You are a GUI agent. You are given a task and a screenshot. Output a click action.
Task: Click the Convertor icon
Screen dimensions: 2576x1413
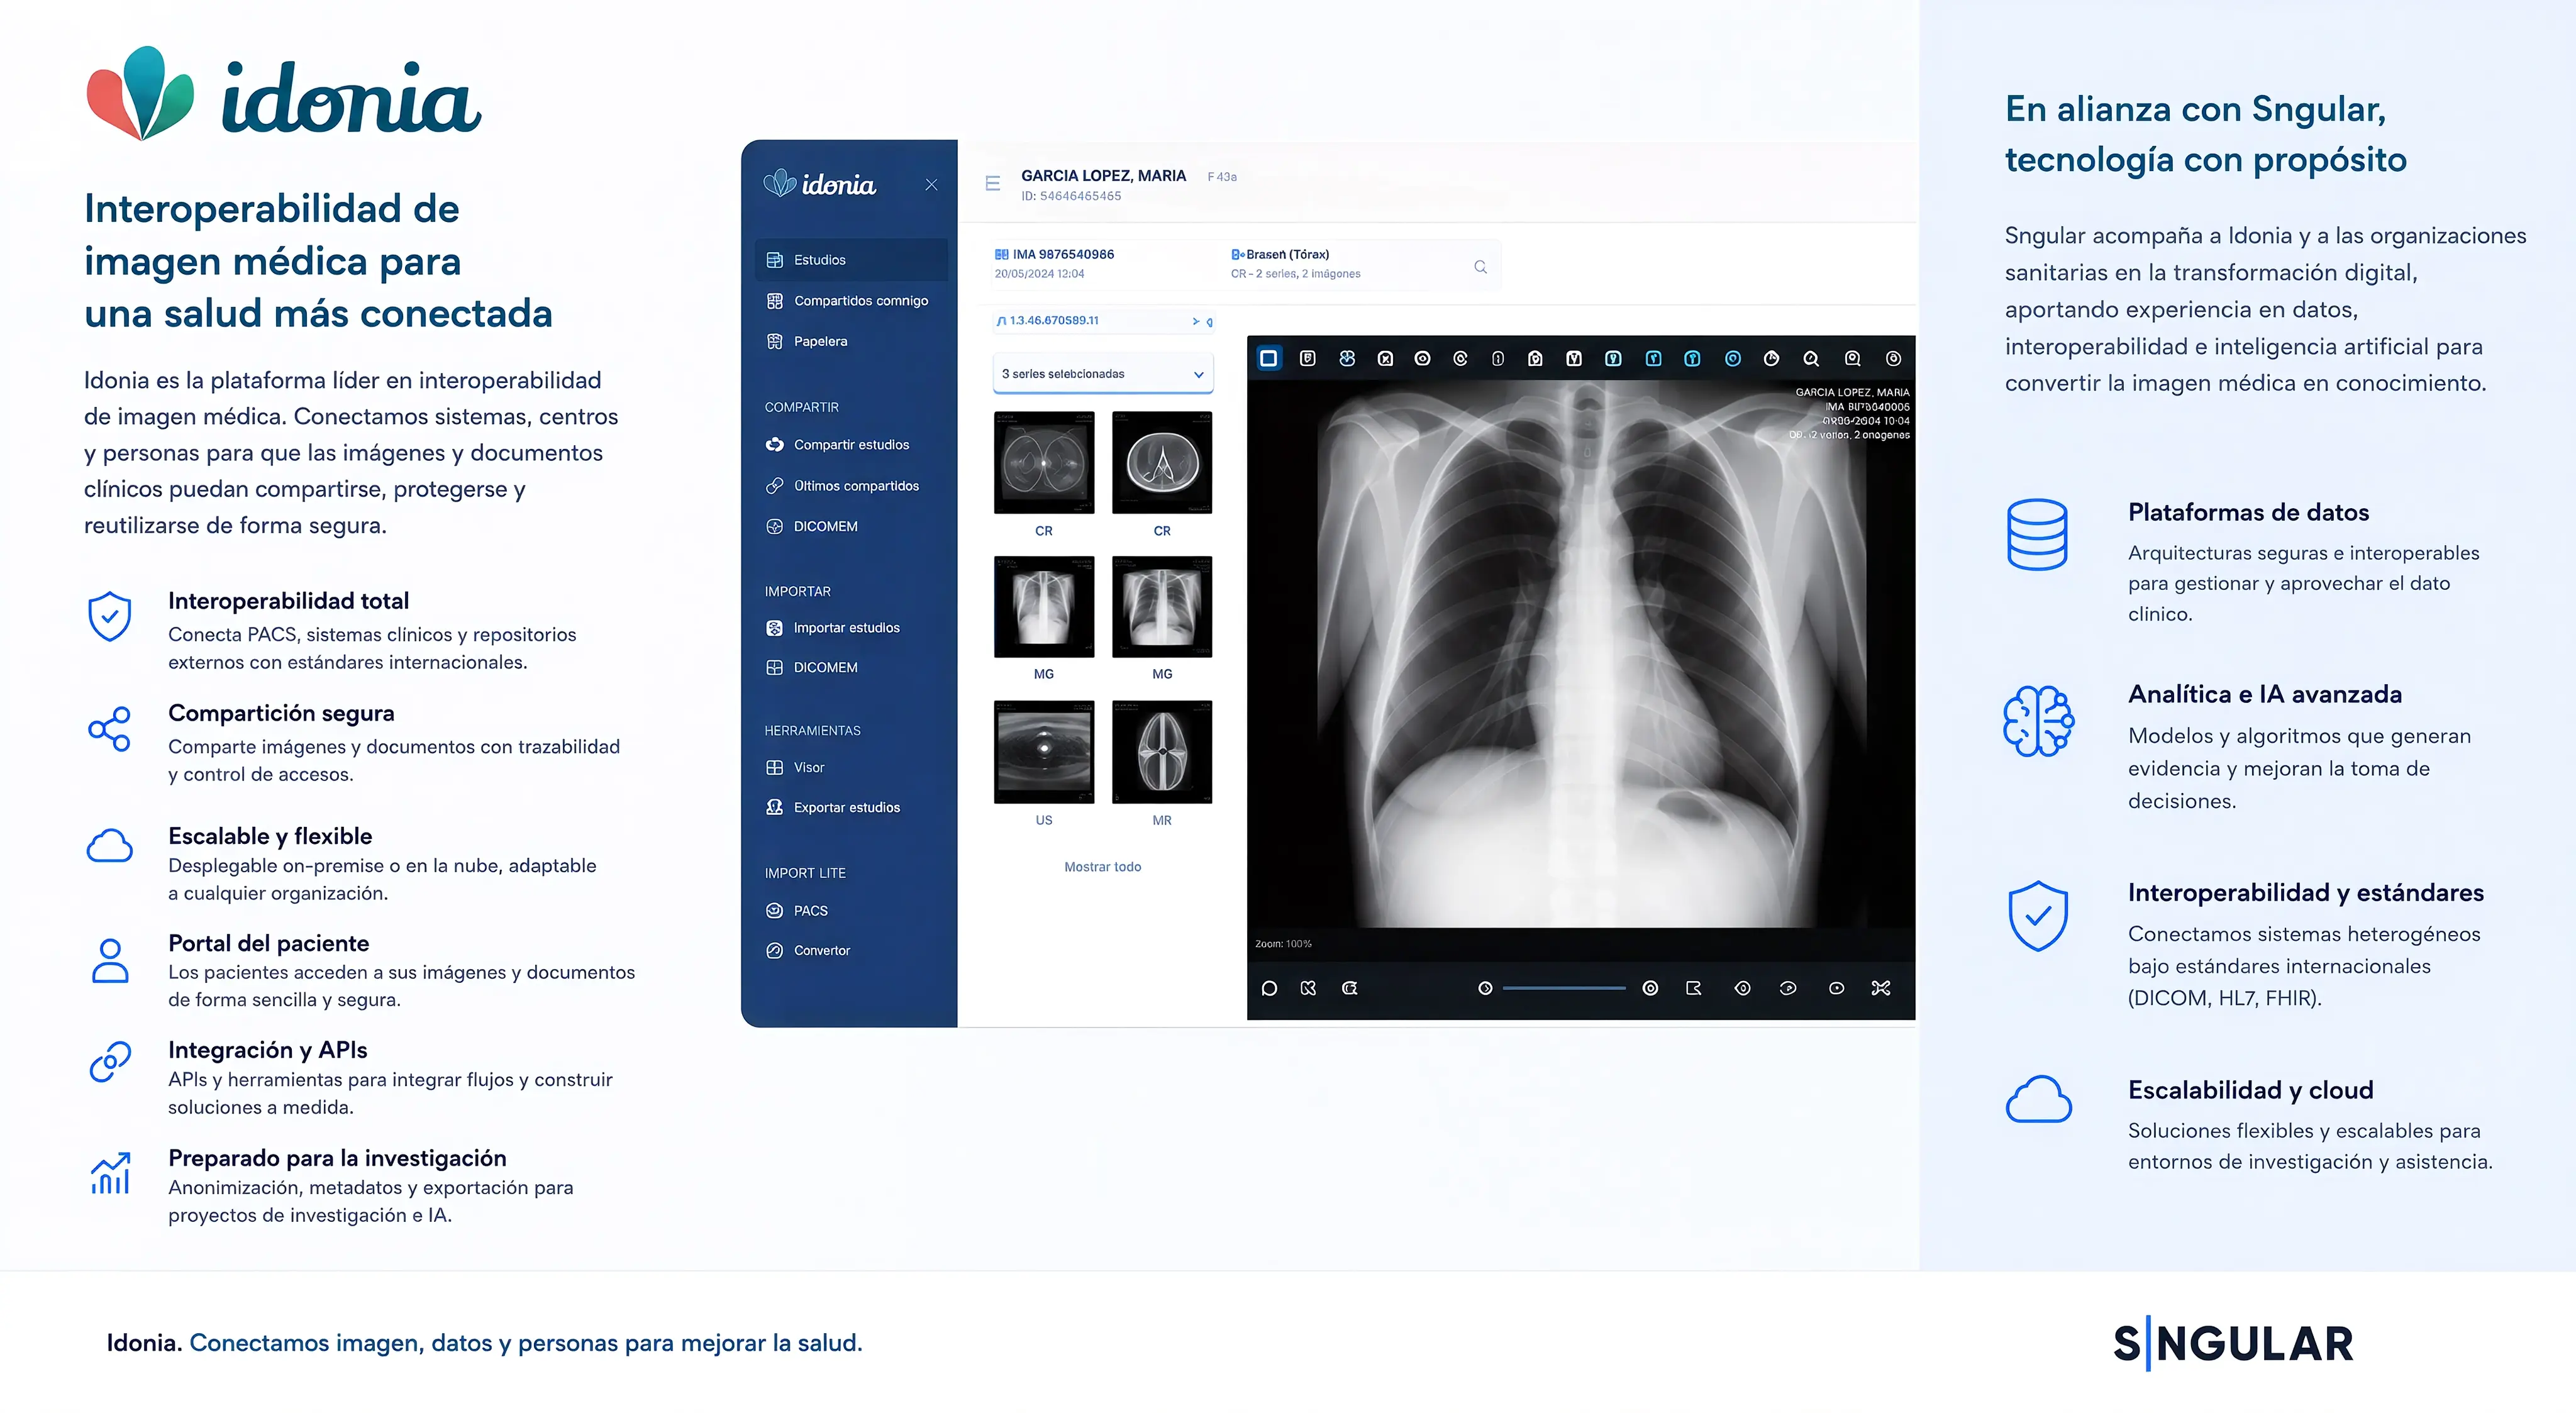click(774, 951)
